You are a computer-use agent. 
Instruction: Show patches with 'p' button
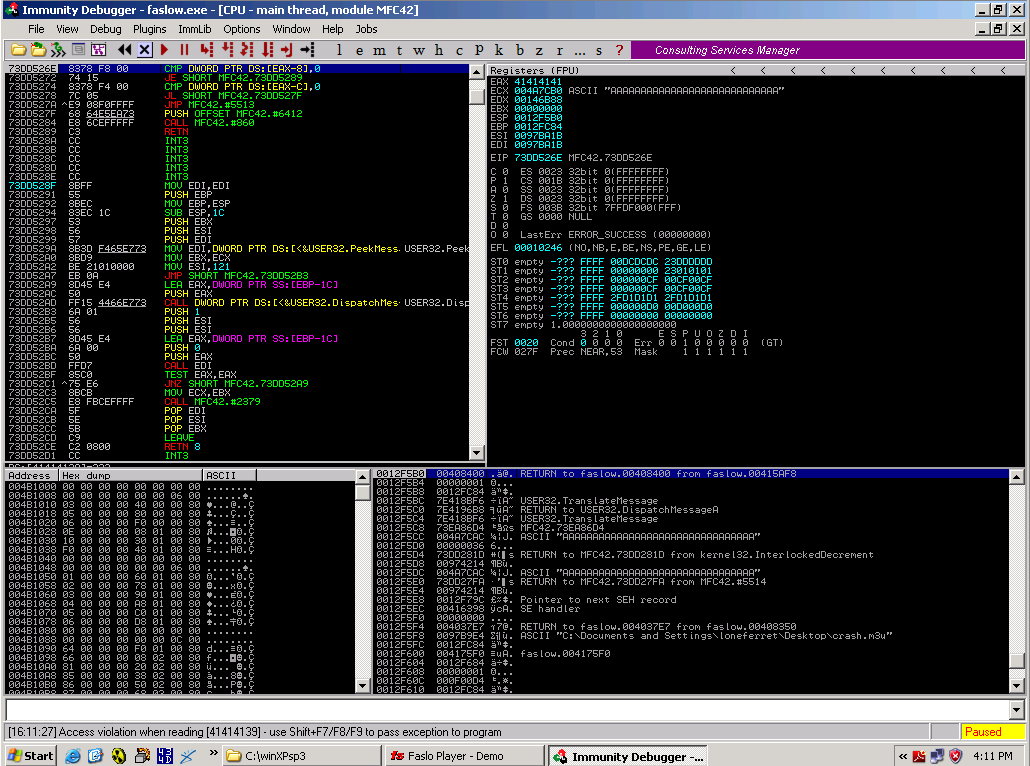click(x=479, y=50)
